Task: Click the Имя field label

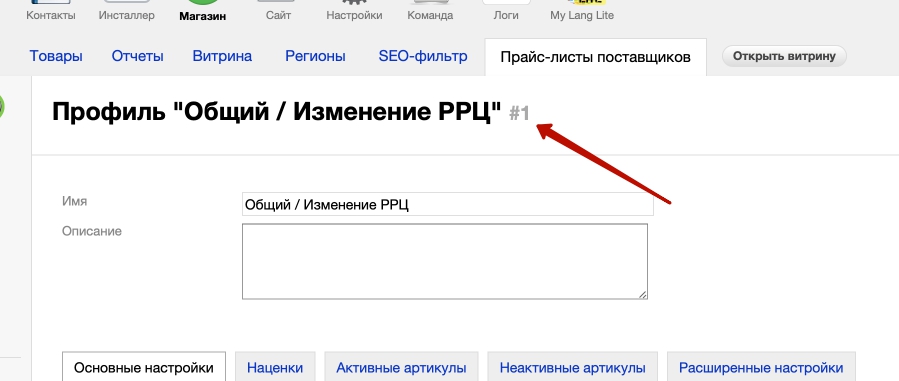Action: point(75,201)
